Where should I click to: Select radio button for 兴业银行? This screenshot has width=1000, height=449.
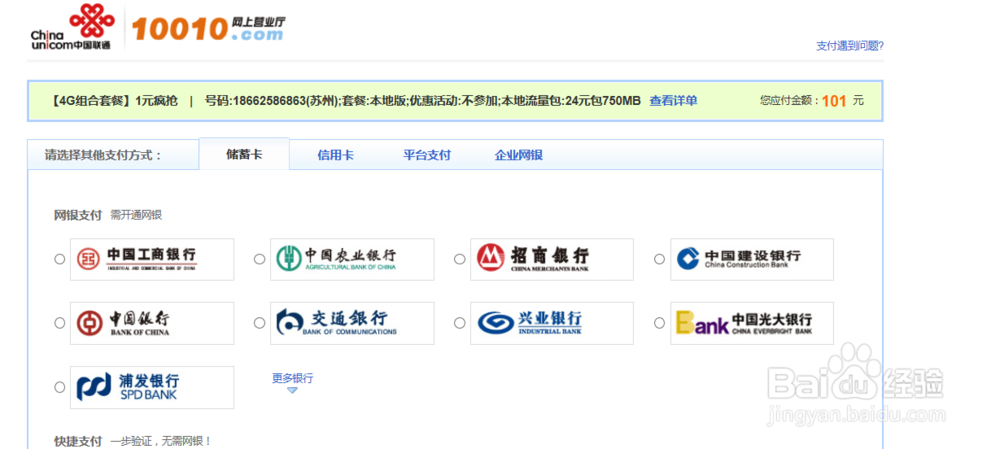click(x=459, y=323)
